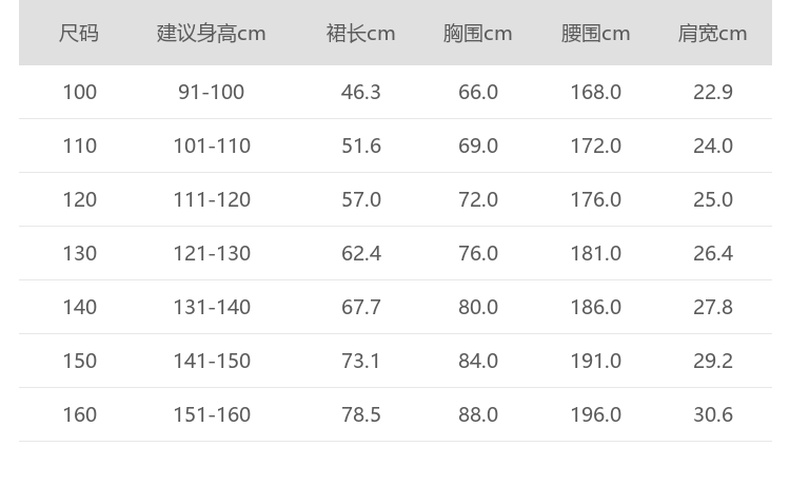Viewport: 790px width, 485px height.
Task: Click the 111-120 height range cell
Action: tap(211, 200)
